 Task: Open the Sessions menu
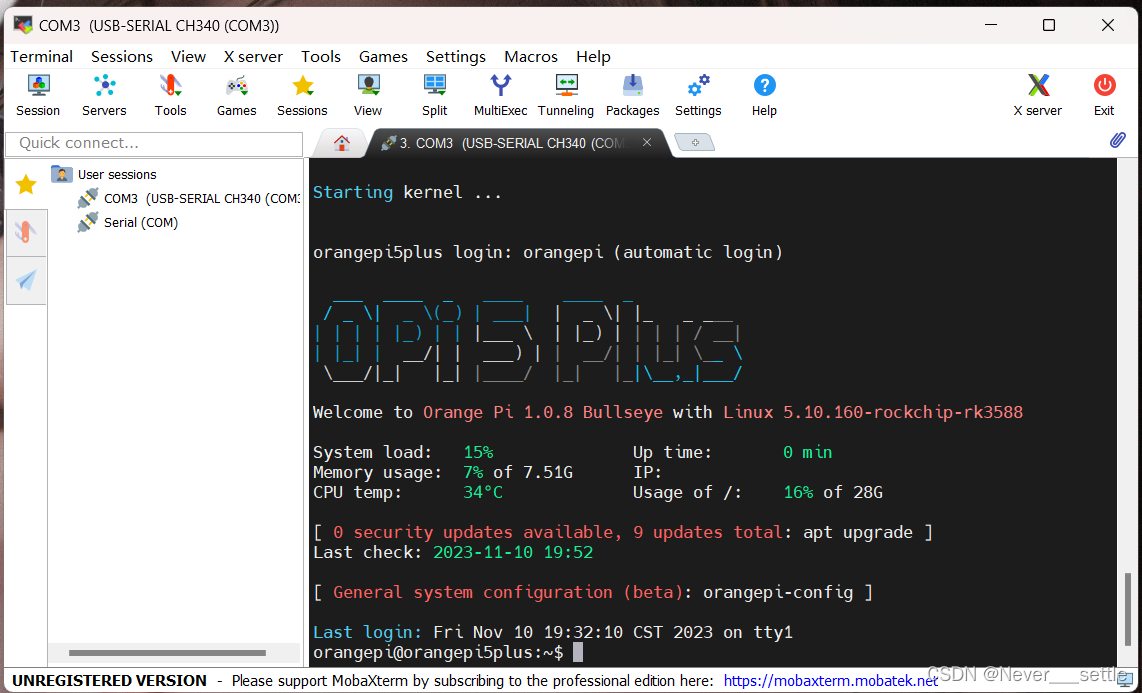coord(122,56)
